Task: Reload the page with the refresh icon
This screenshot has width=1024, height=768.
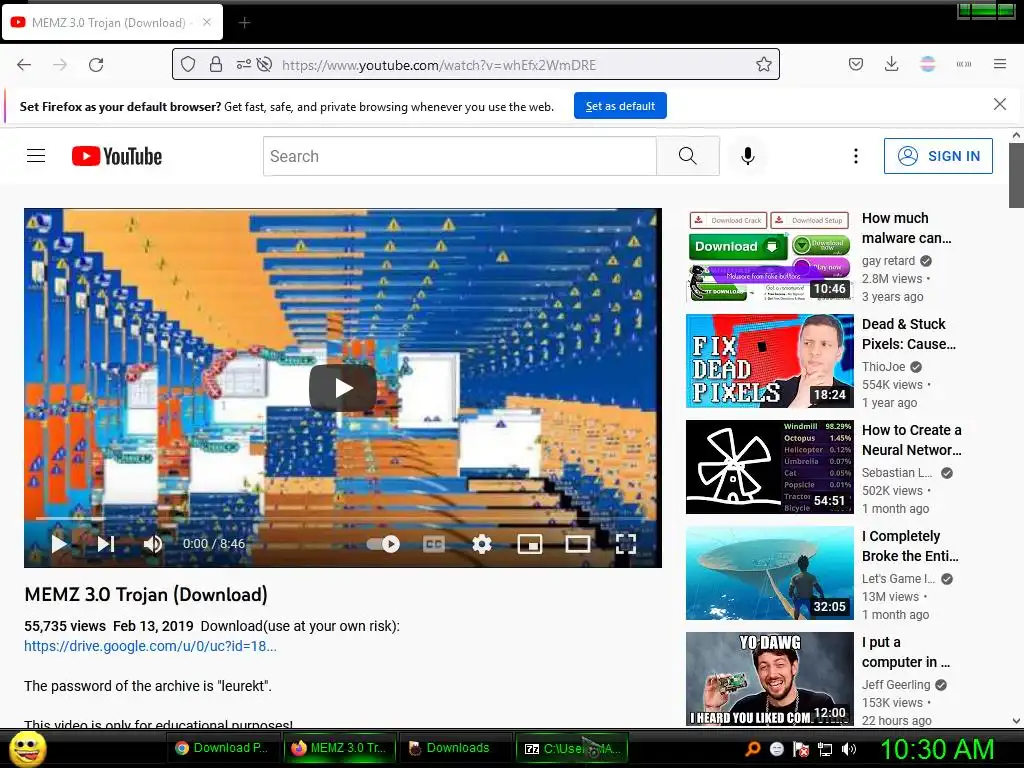Action: tap(96, 65)
